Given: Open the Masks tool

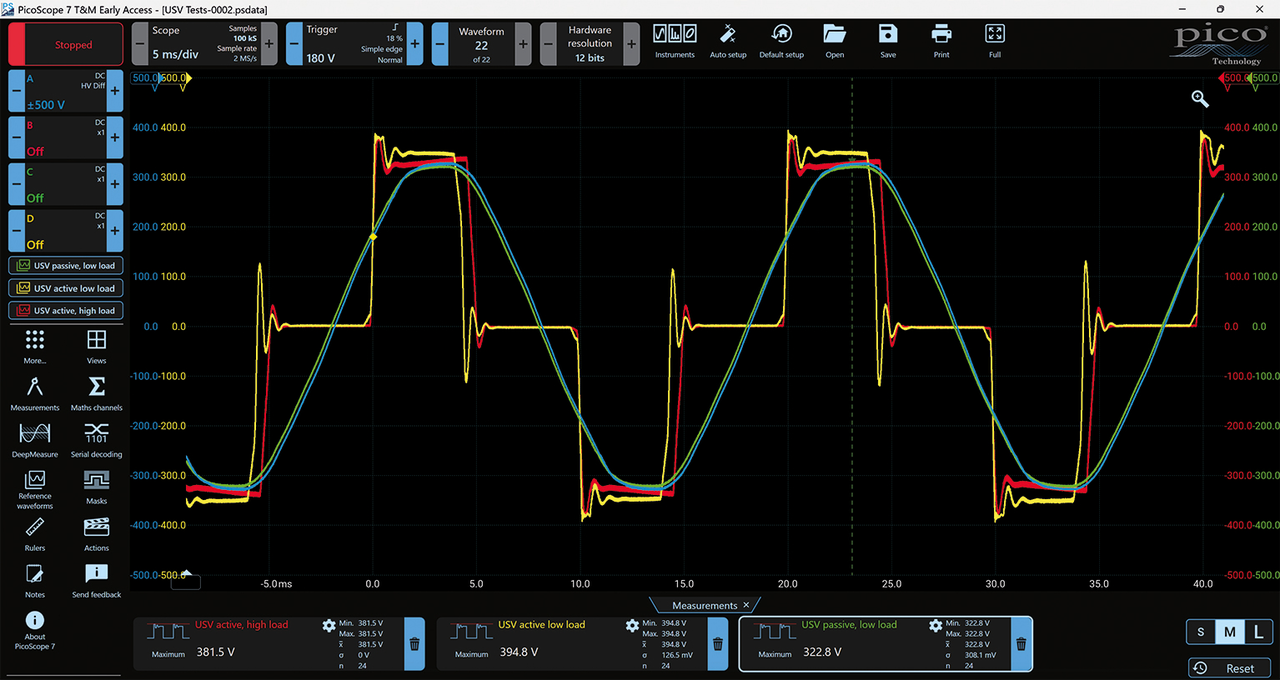Looking at the screenshot, I should tap(96, 487).
